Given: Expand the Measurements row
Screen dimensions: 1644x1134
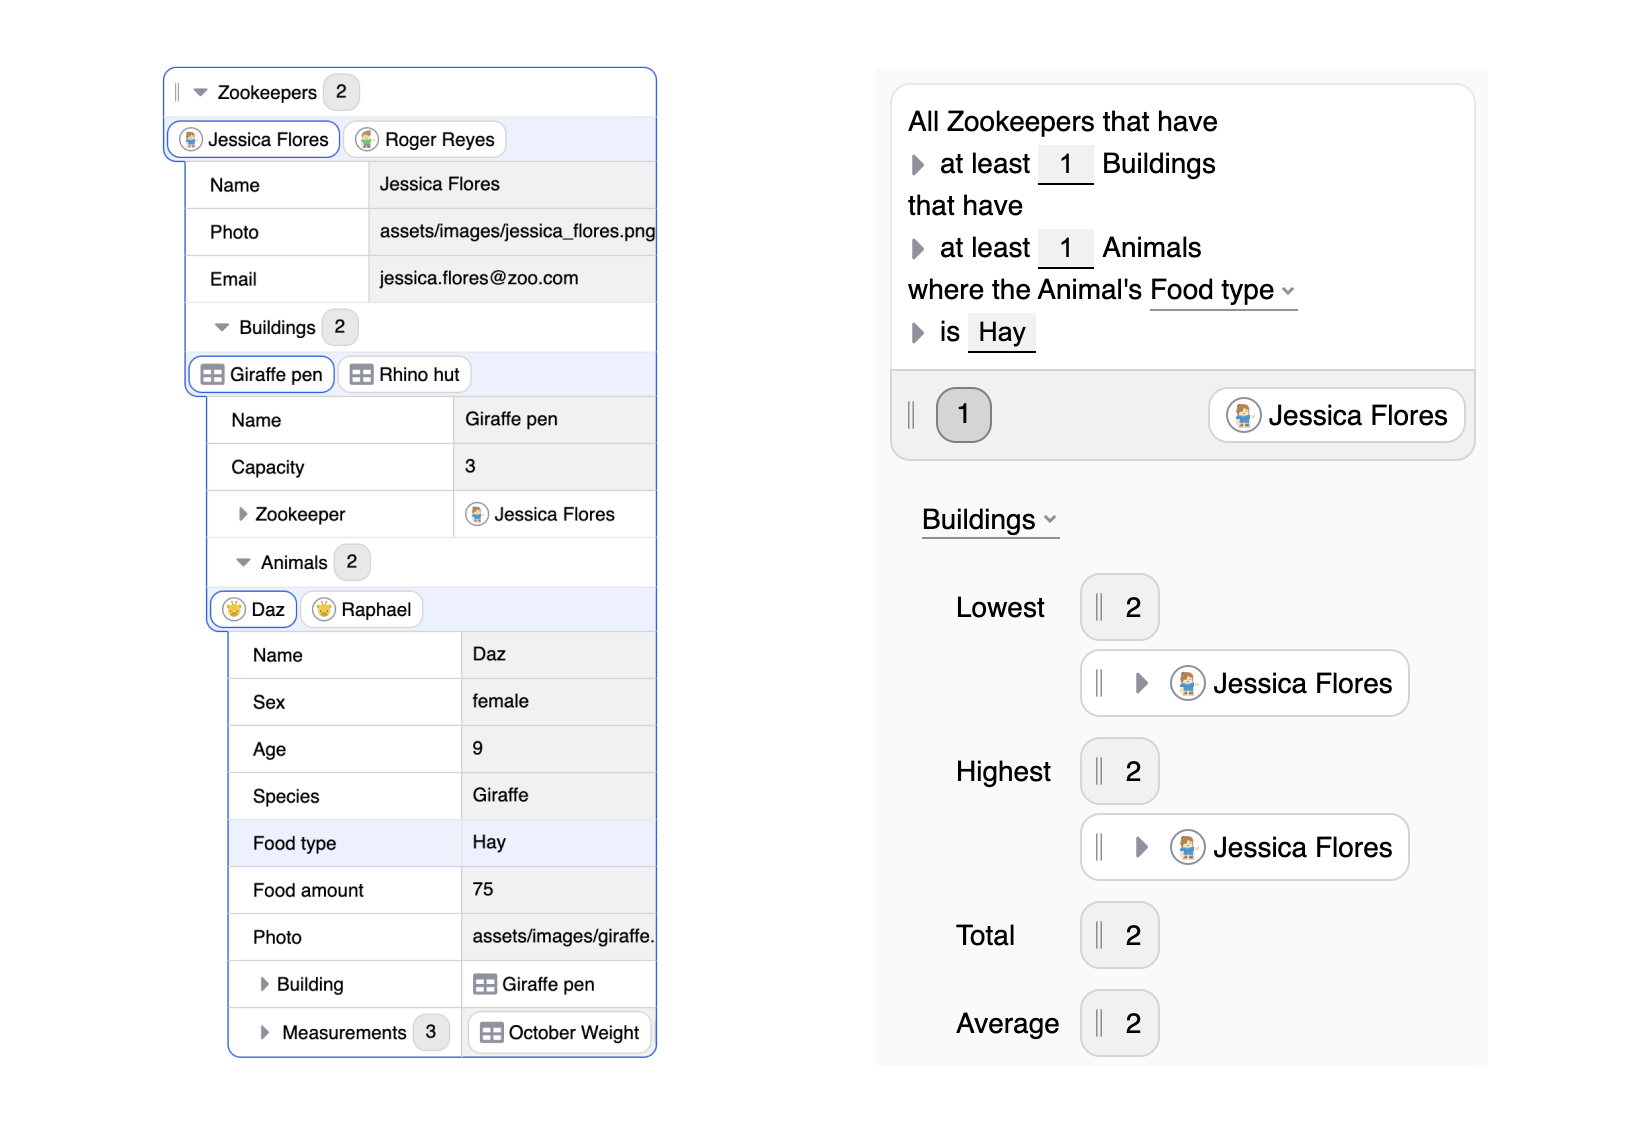Looking at the screenshot, I should click(x=265, y=1033).
